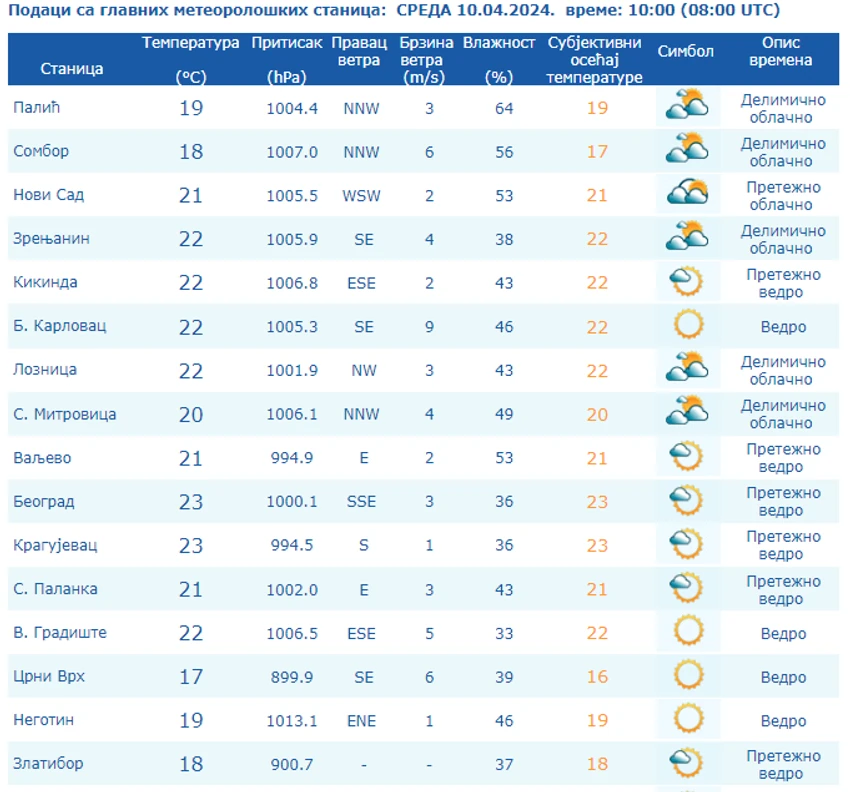850x792 pixels.
Task: Select the Сомбор station entry
Action: [41, 151]
